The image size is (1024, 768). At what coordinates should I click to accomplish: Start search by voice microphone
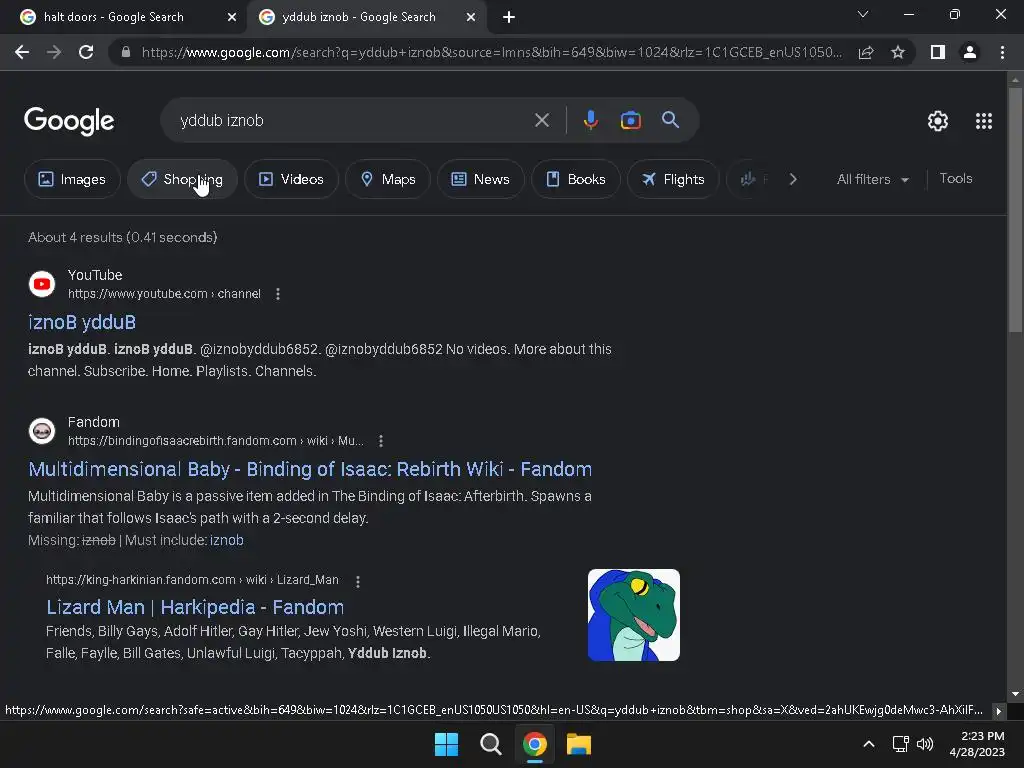(x=590, y=120)
